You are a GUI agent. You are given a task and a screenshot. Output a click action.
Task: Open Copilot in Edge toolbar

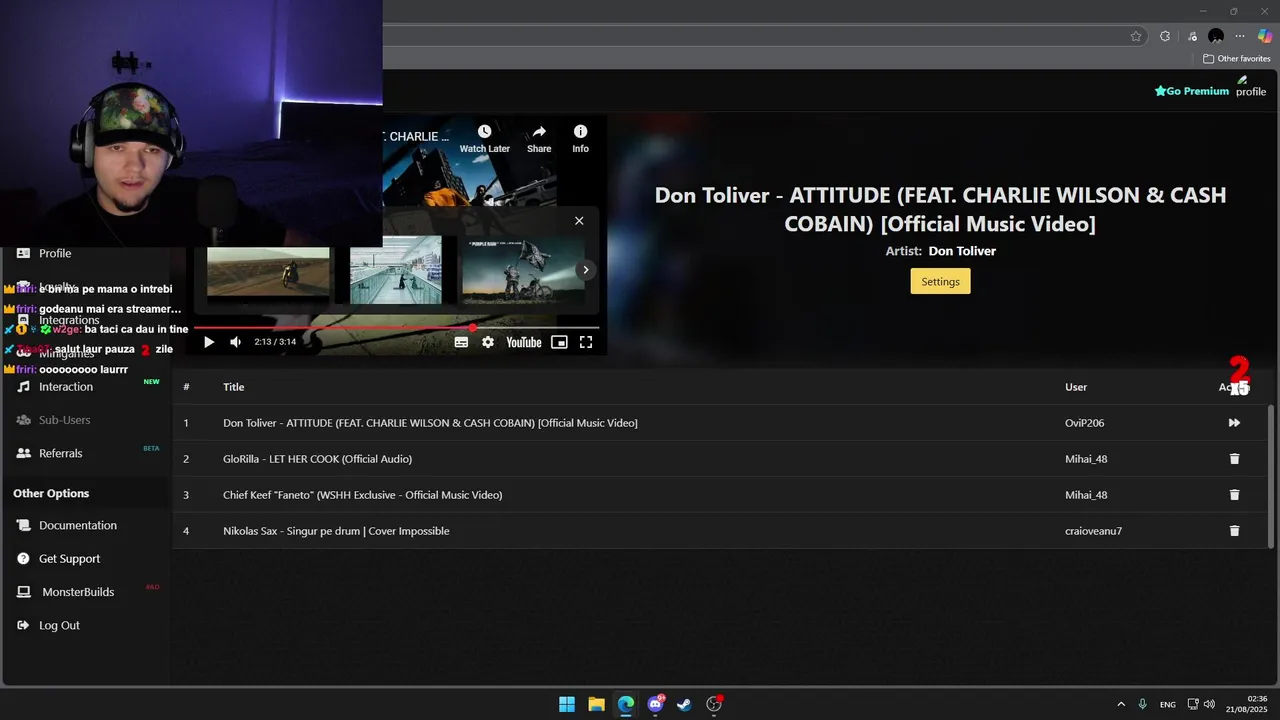[1265, 36]
